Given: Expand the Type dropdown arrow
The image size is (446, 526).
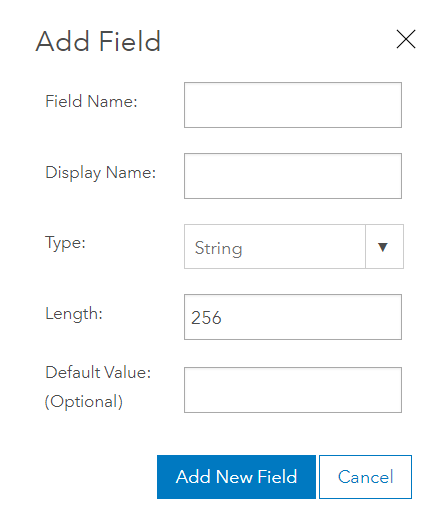Looking at the screenshot, I should 384,247.
